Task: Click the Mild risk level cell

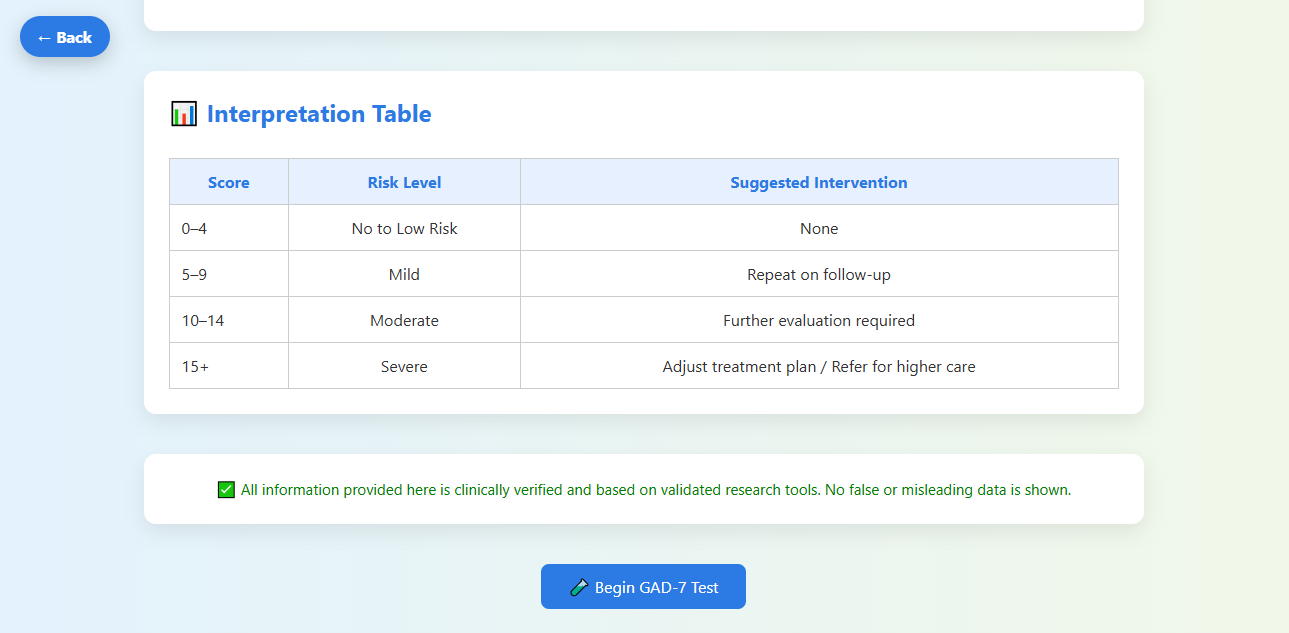Action: 404,274
